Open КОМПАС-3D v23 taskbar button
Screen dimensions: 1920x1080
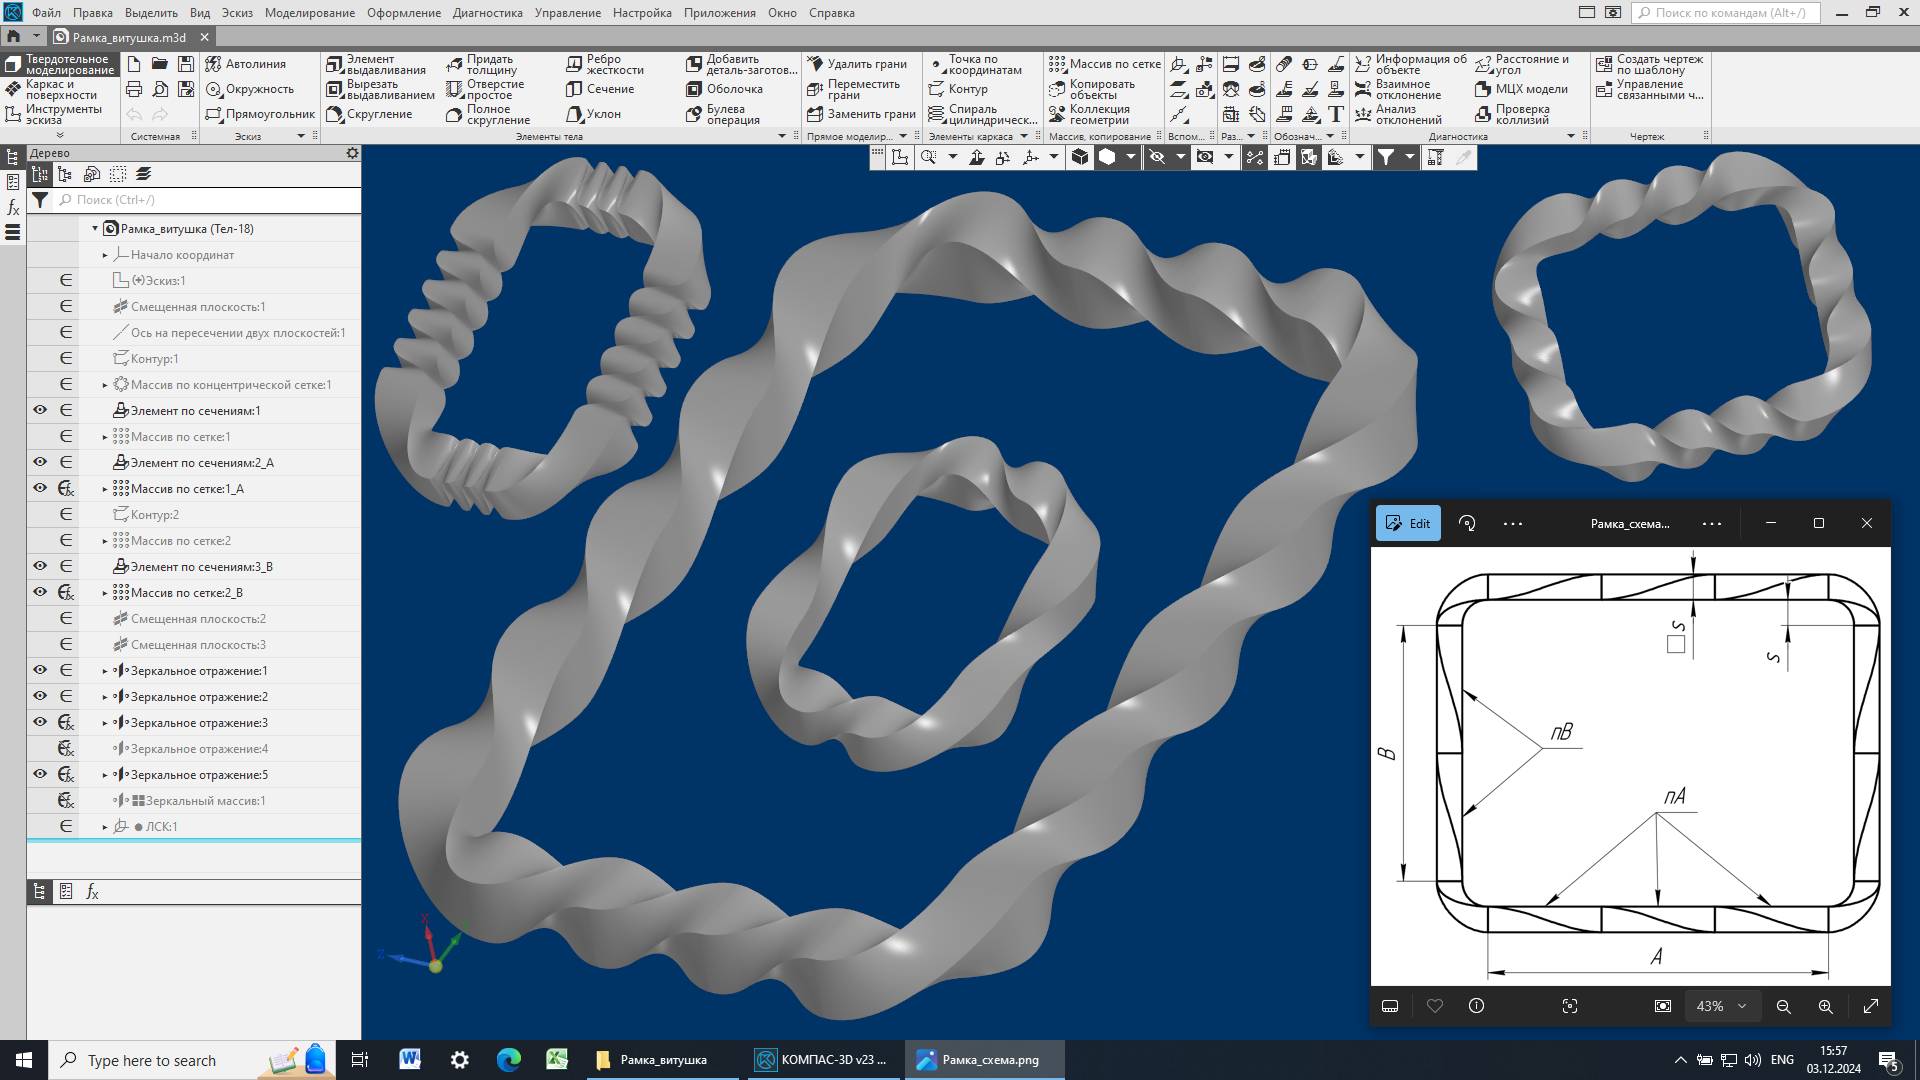[822, 1060]
